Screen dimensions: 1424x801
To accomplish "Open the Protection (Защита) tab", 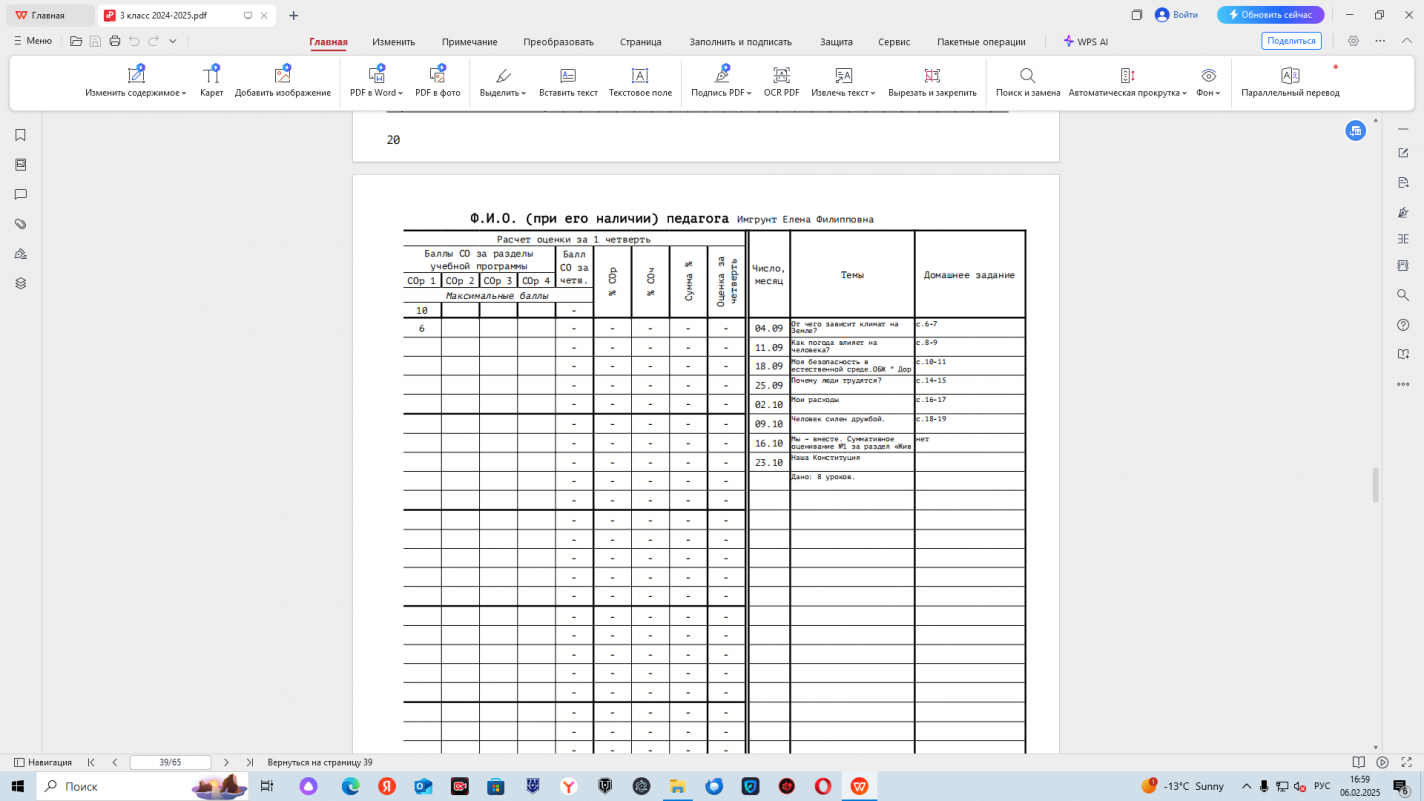I will coord(836,42).
